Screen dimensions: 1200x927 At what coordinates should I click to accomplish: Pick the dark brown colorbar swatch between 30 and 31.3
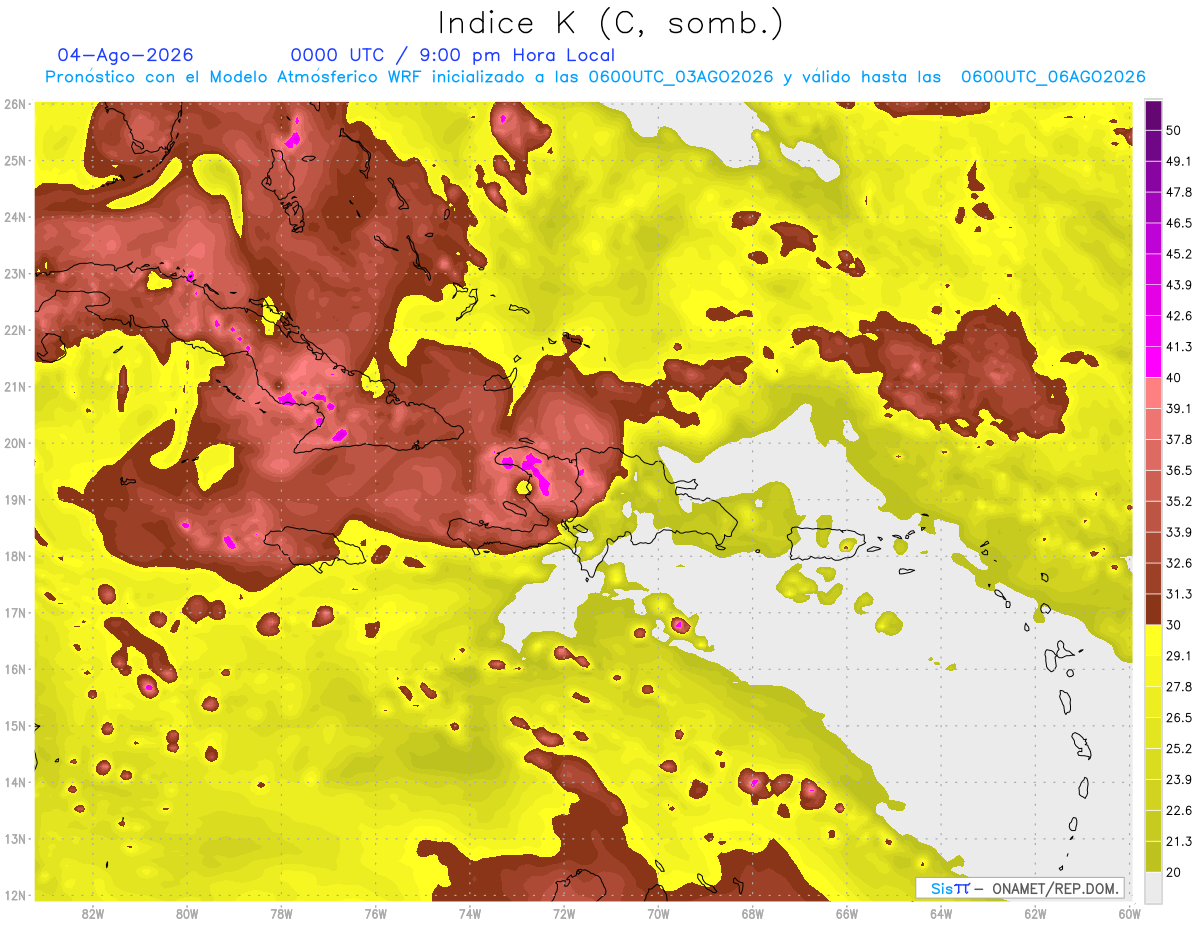1153,610
